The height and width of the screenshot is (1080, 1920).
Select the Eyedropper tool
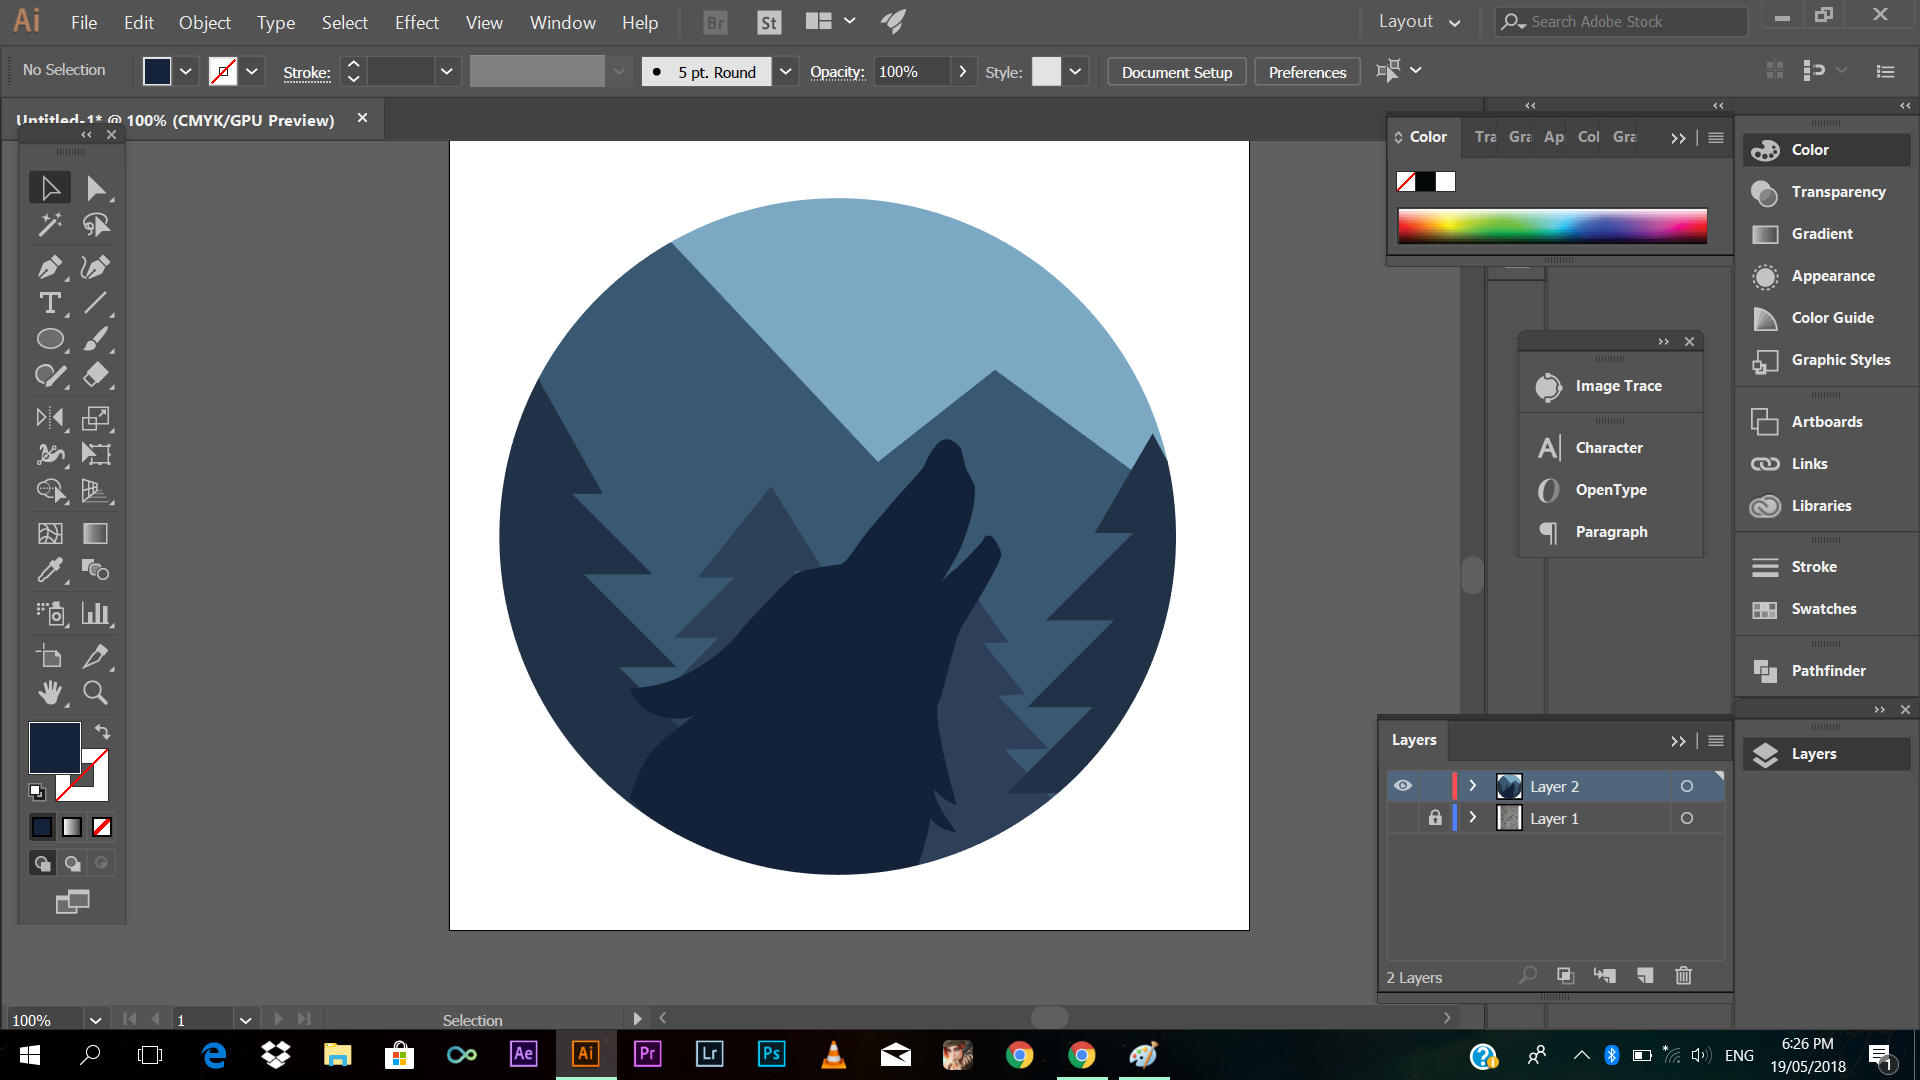pos(50,570)
